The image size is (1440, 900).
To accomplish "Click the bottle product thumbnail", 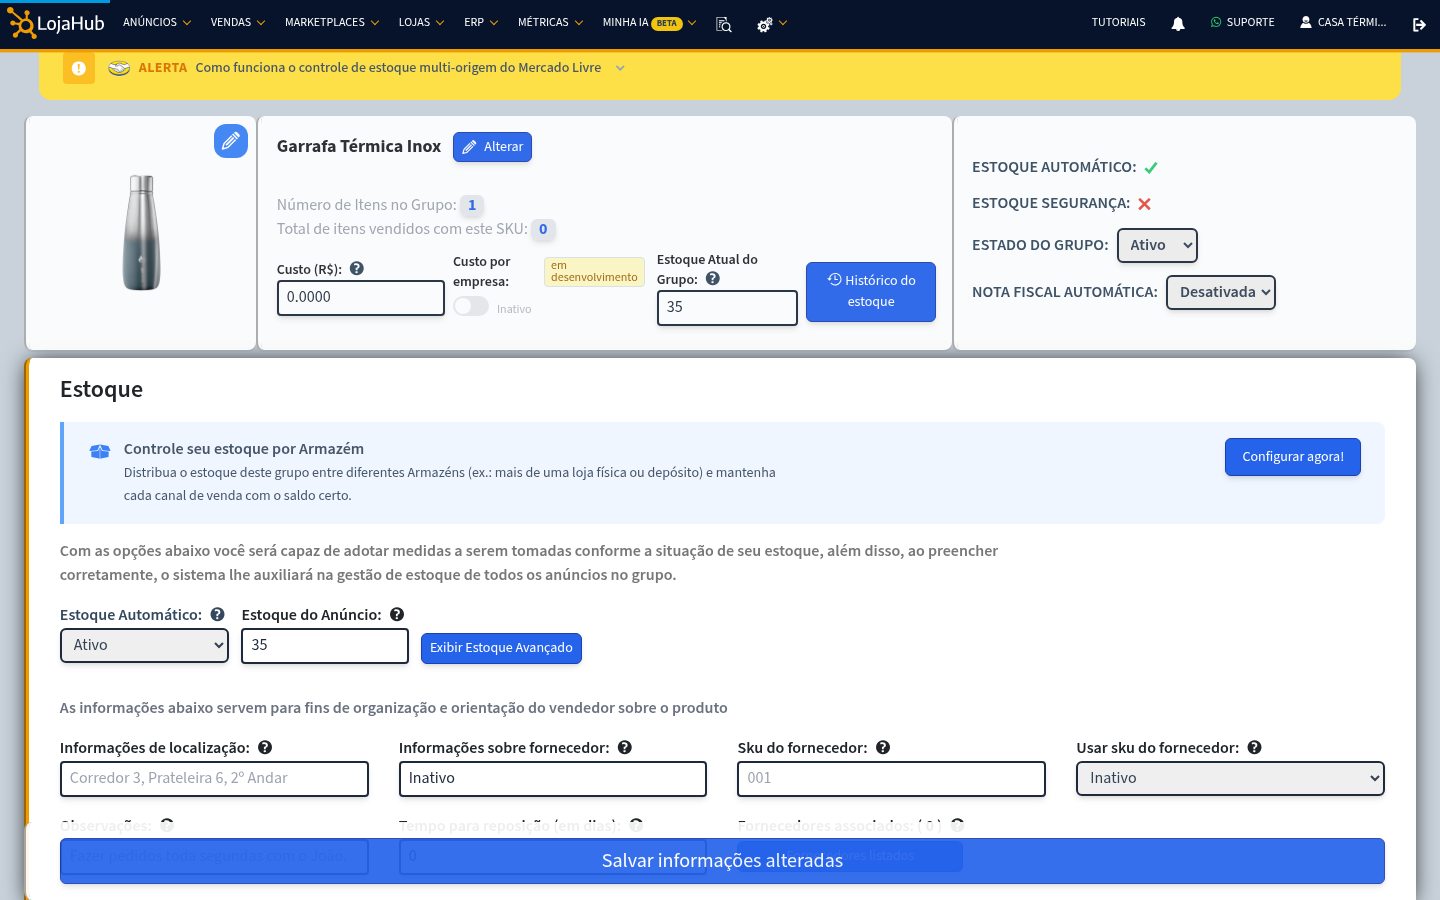I will pos(141,233).
